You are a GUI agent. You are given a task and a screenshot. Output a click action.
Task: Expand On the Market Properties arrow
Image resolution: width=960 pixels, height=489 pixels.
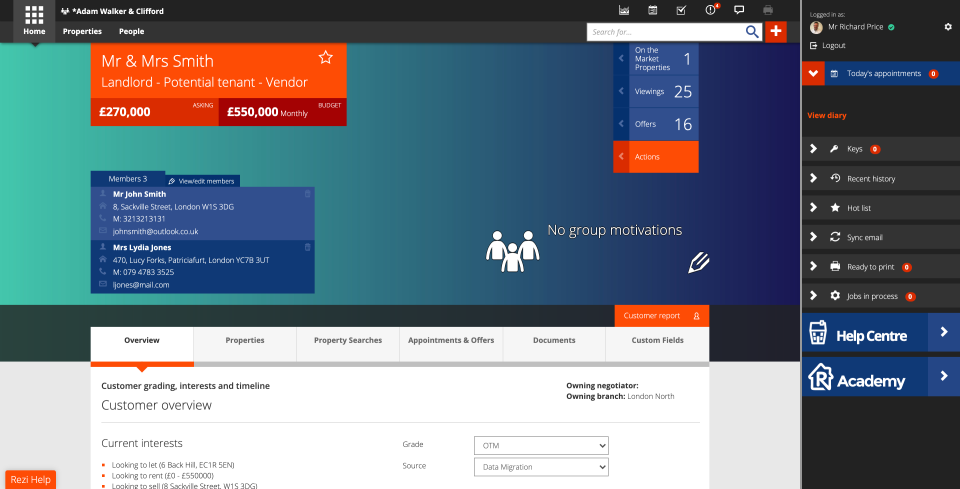click(x=621, y=59)
